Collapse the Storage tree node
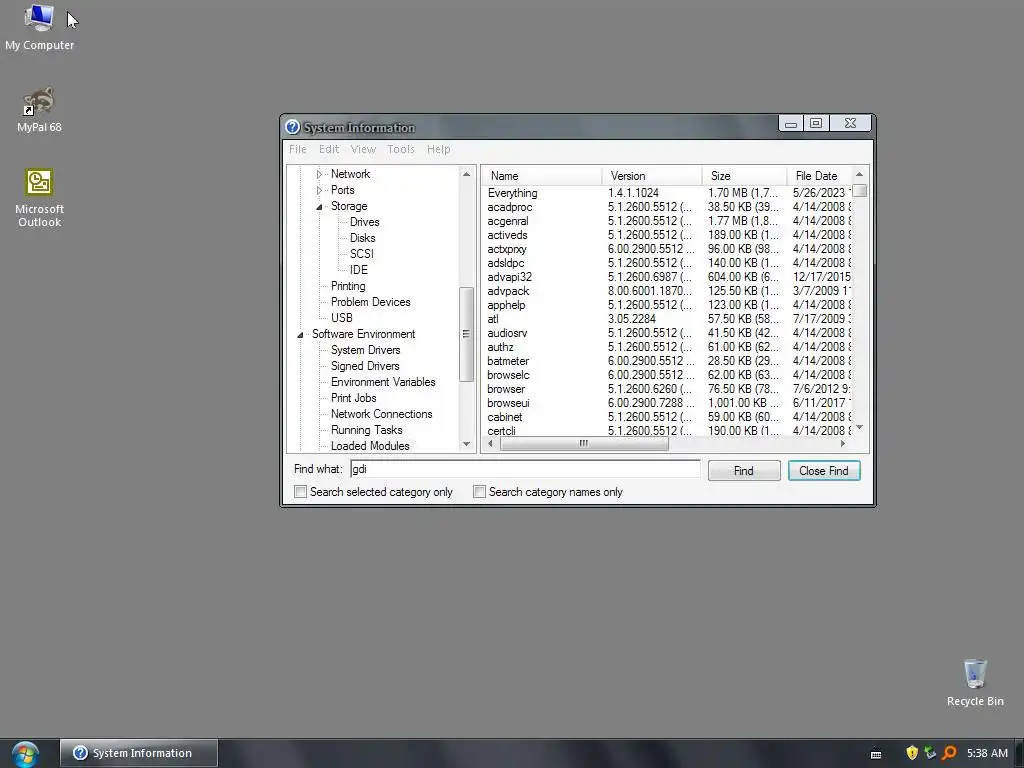The width and height of the screenshot is (1024, 768). tap(319, 206)
